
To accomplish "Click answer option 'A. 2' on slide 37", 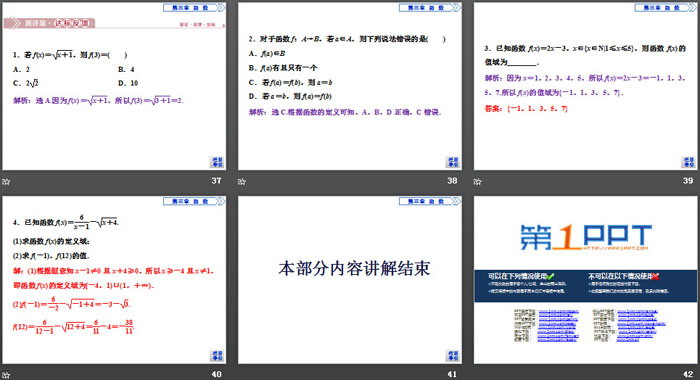I will point(21,69).
